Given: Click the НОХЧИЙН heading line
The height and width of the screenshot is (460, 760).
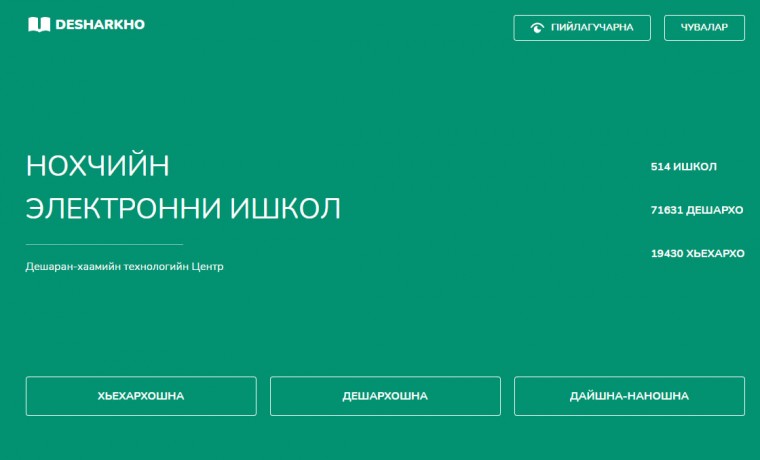Looking at the screenshot, I should coord(97,165).
